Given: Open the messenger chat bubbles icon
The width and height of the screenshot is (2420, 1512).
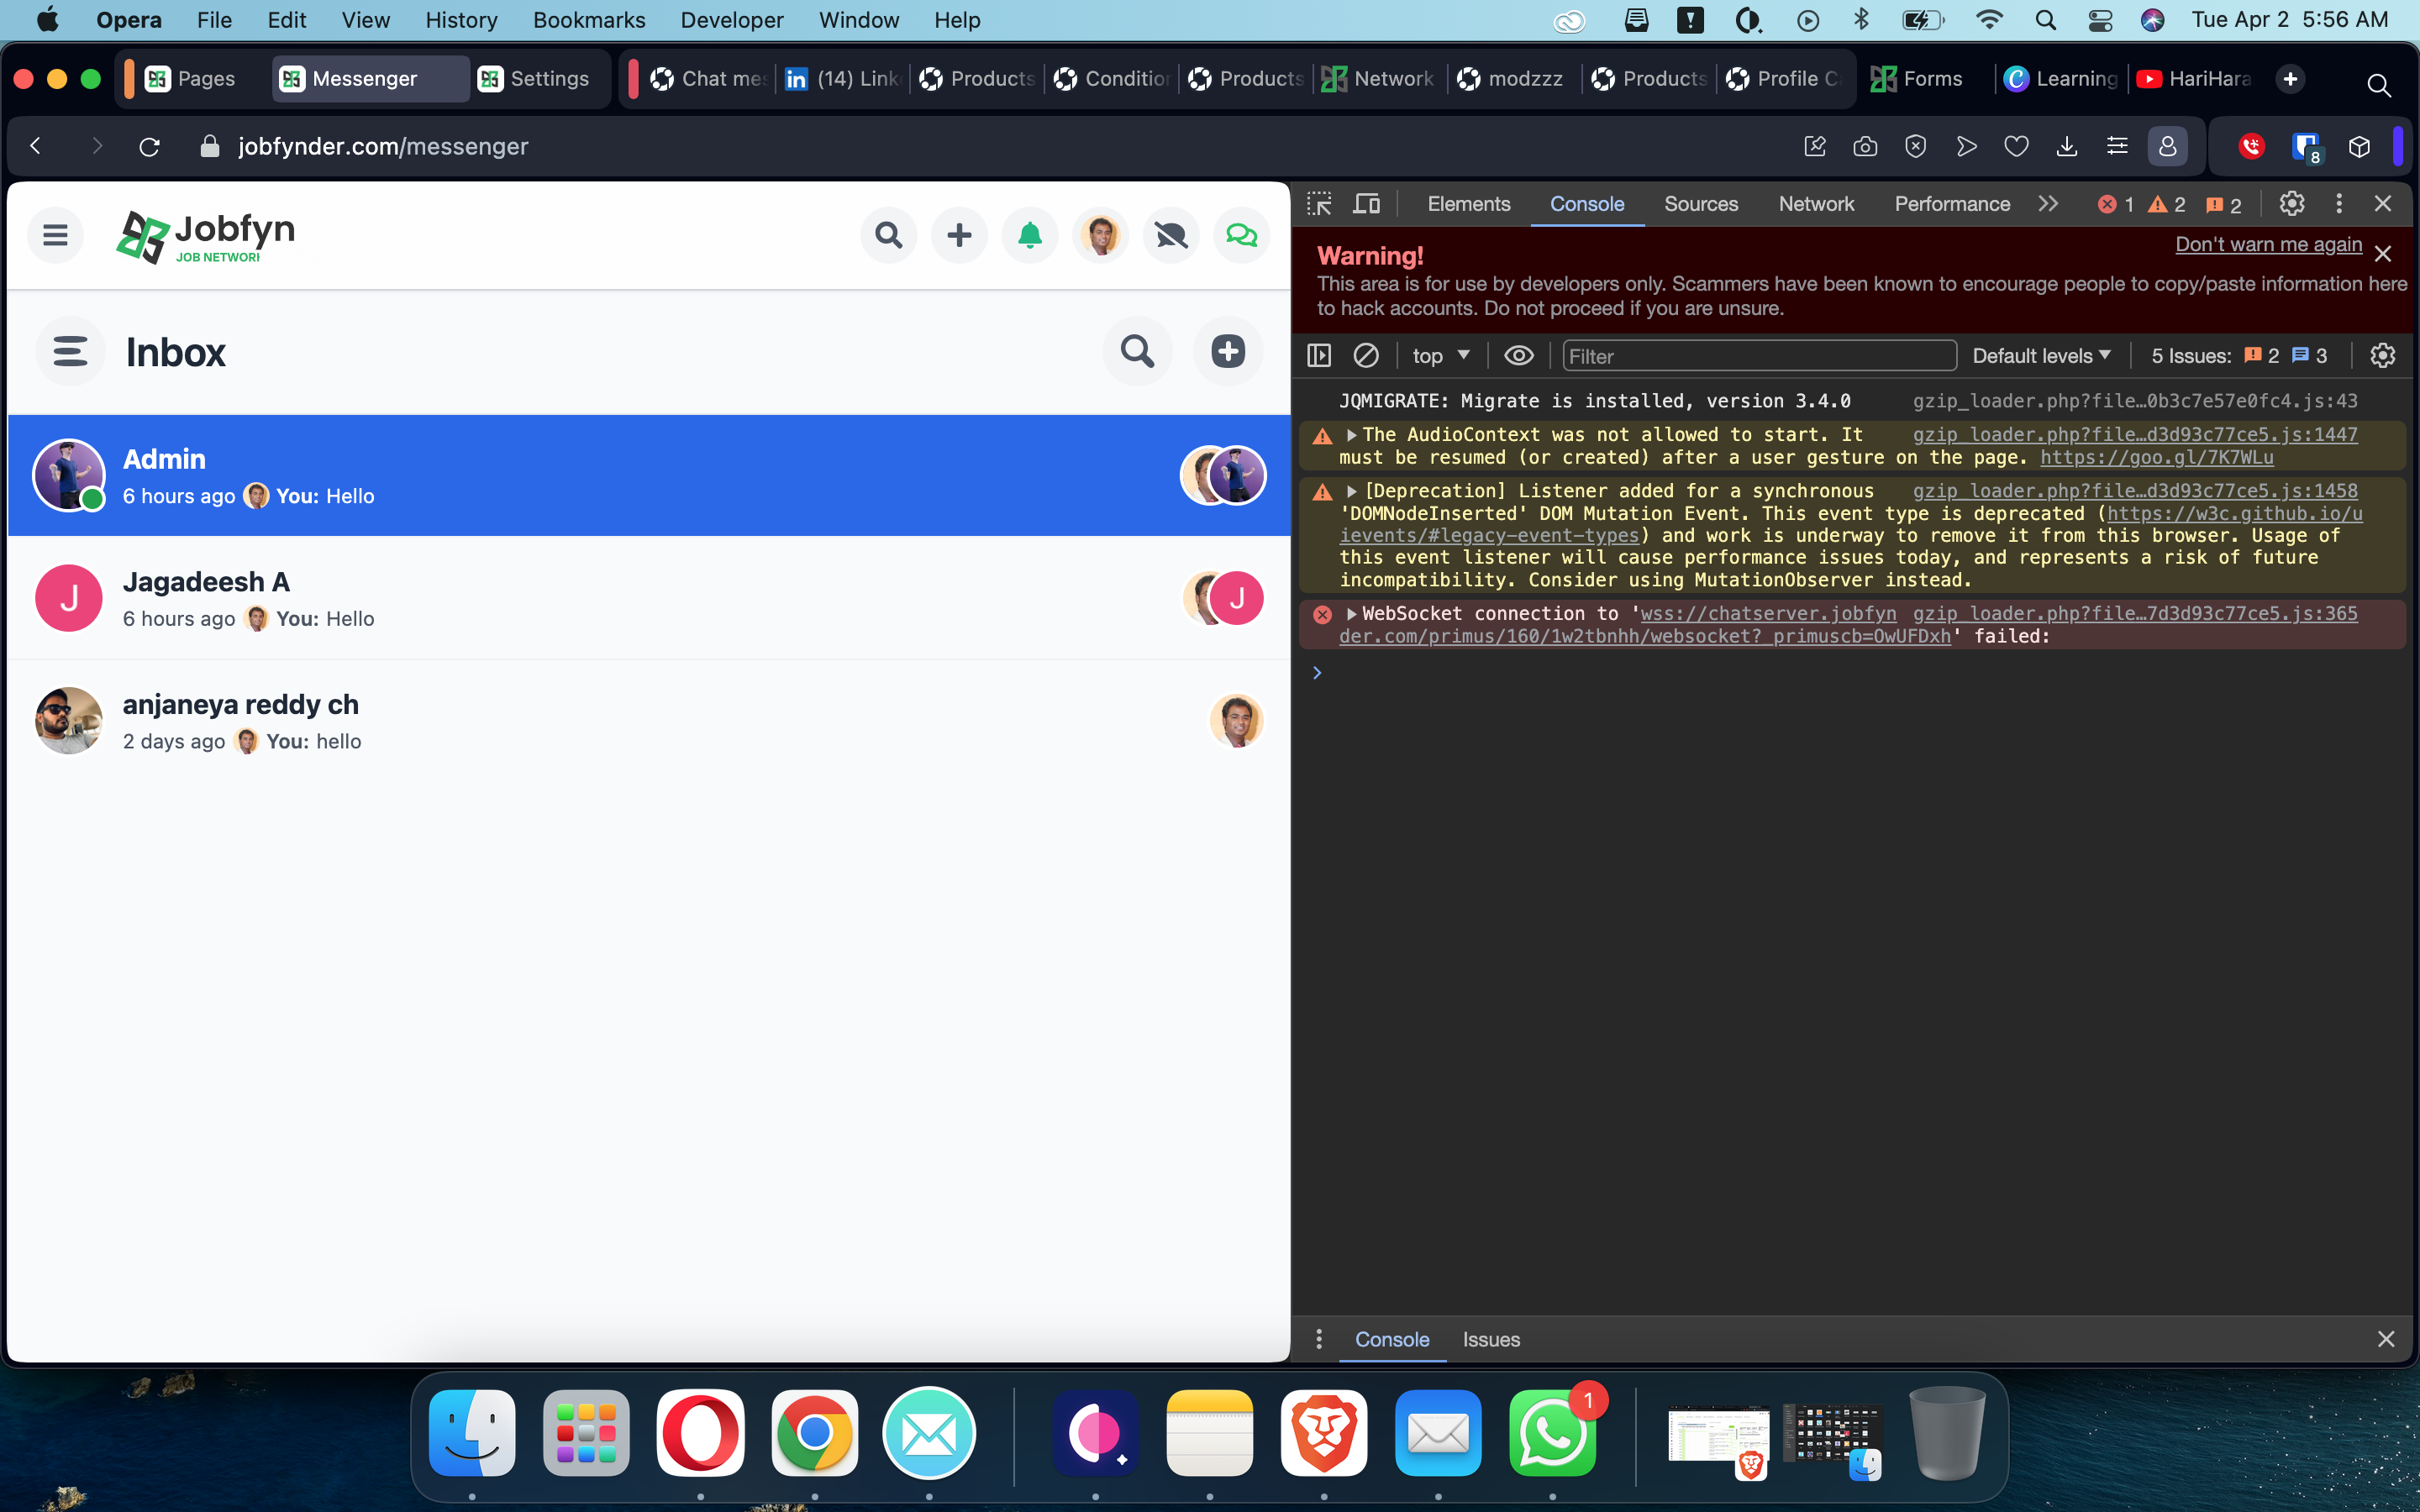Looking at the screenshot, I should point(1241,235).
